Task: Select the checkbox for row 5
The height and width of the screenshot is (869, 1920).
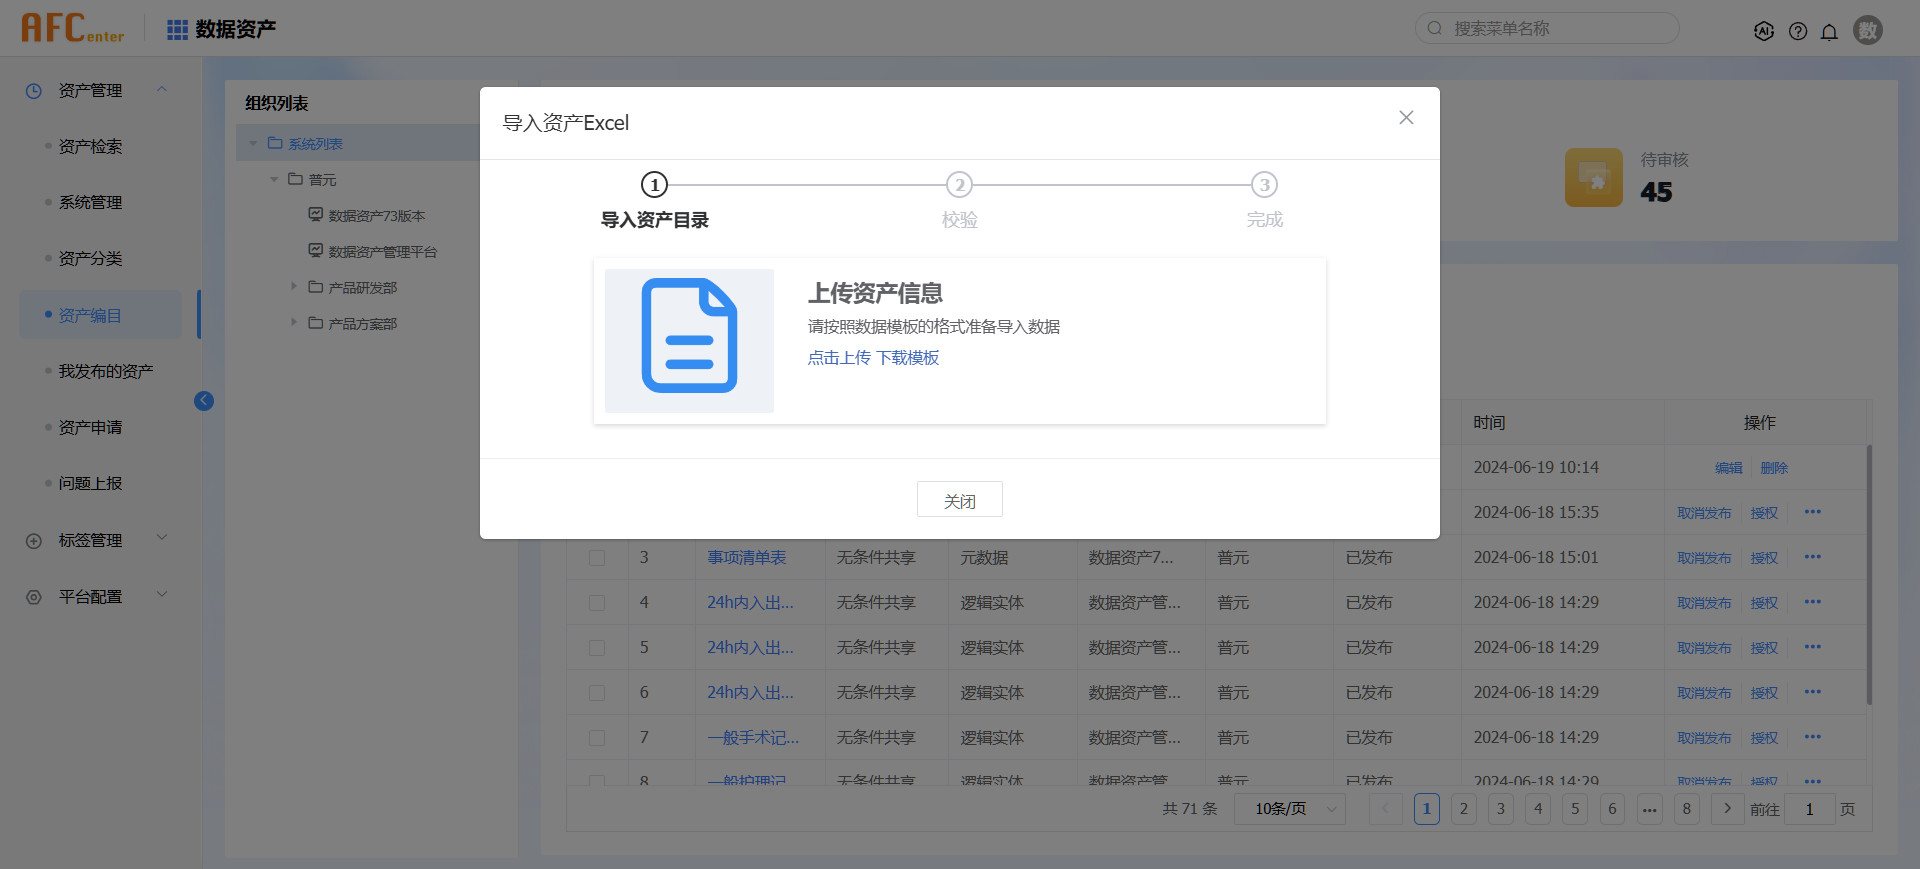Action: tap(597, 648)
